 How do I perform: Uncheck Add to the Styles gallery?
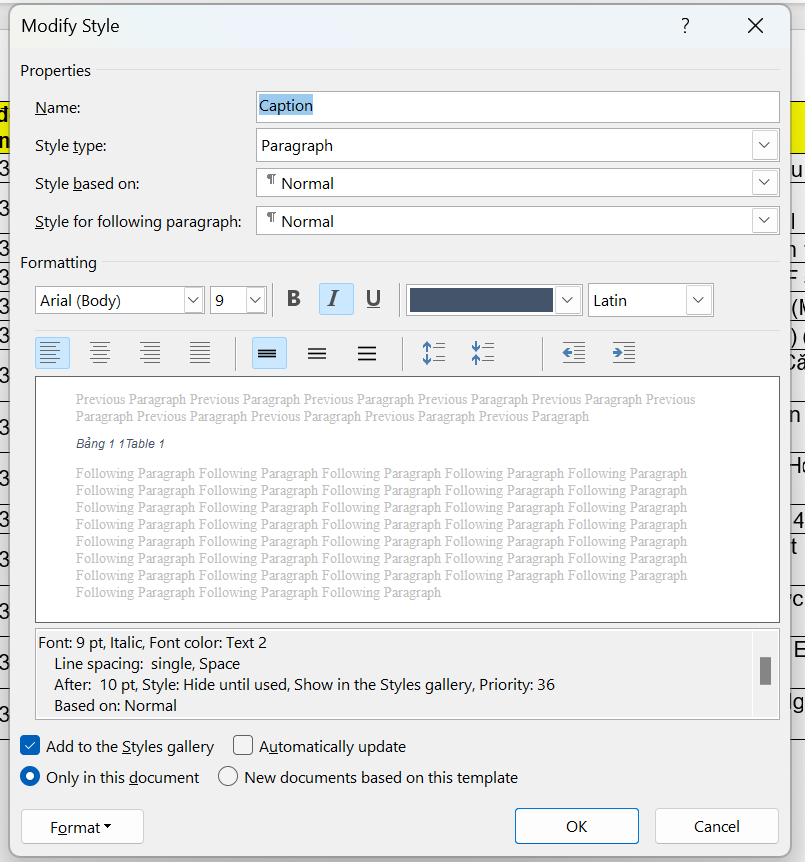(x=30, y=746)
